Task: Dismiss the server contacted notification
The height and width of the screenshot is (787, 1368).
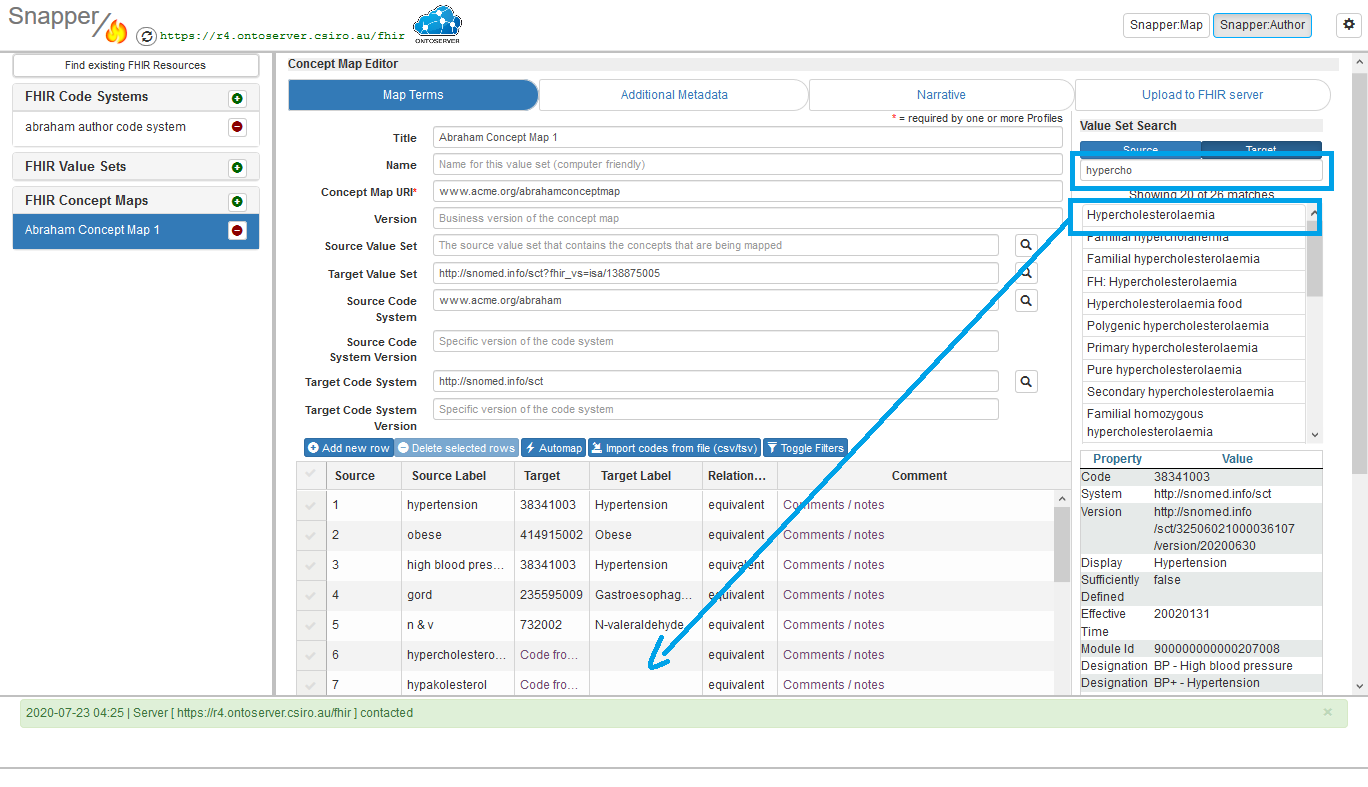Action: pos(1328,712)
